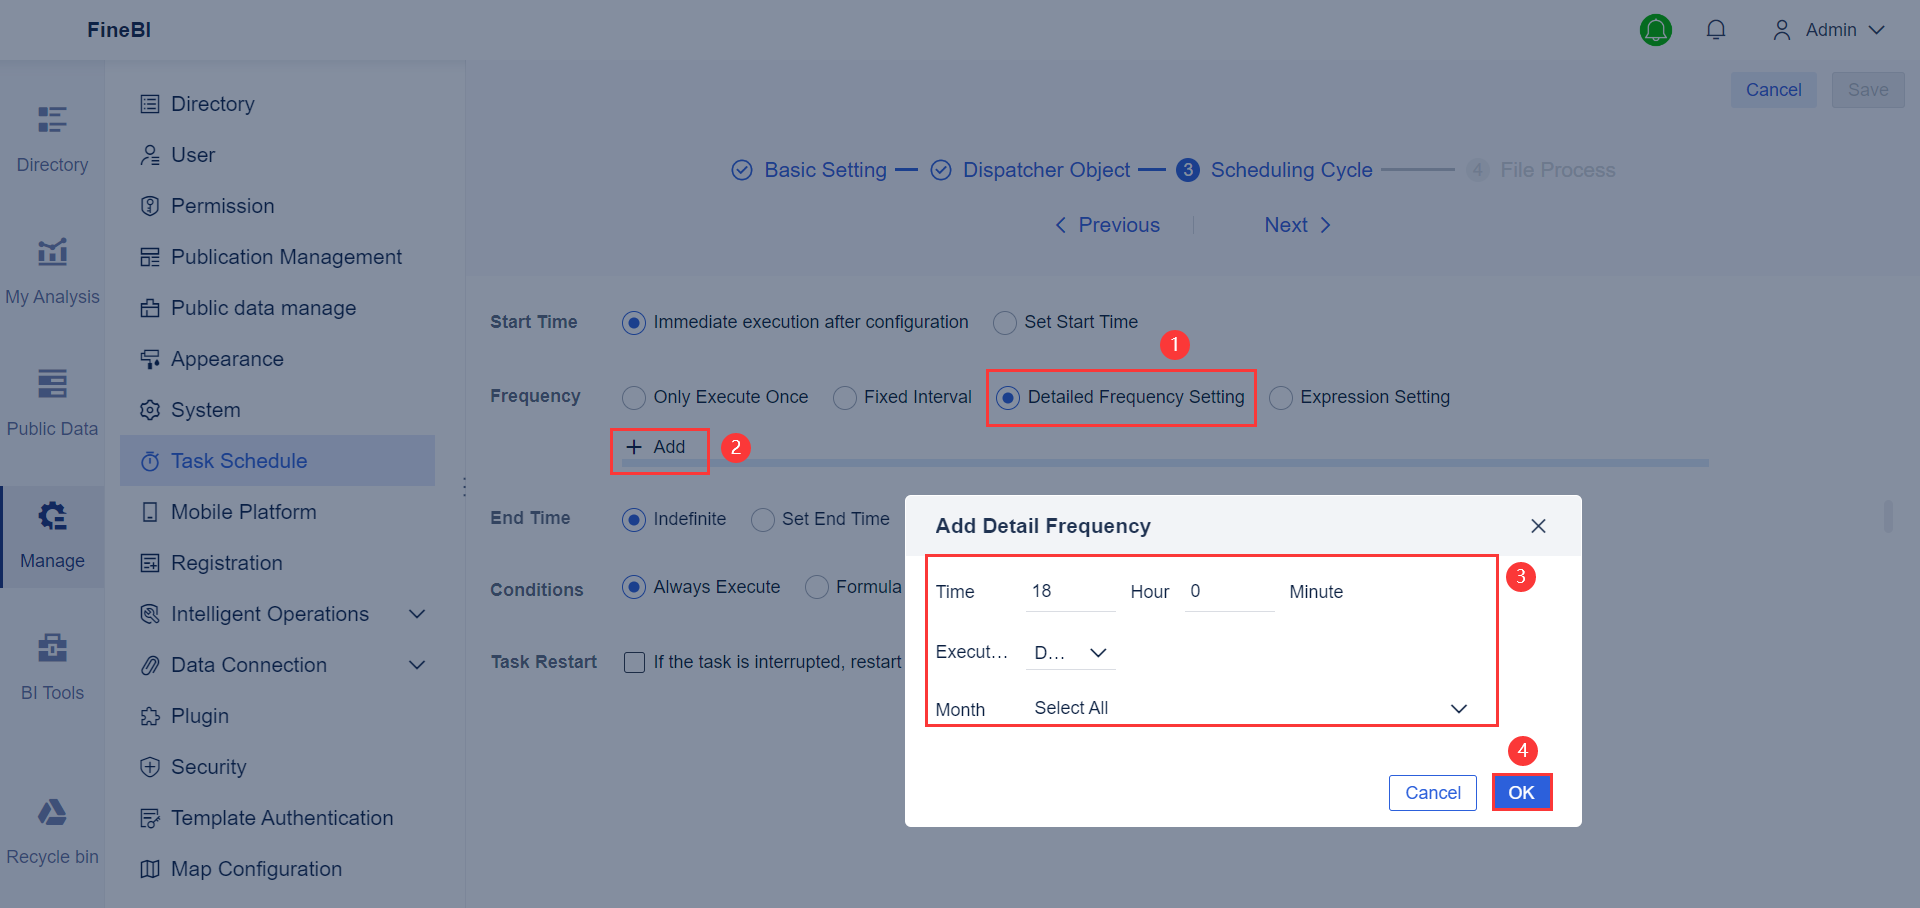Image resolution: width=1920 pixels, height=908 pixels.
Task: Collapse the Data Connection menu
Action: coord(417,664)
